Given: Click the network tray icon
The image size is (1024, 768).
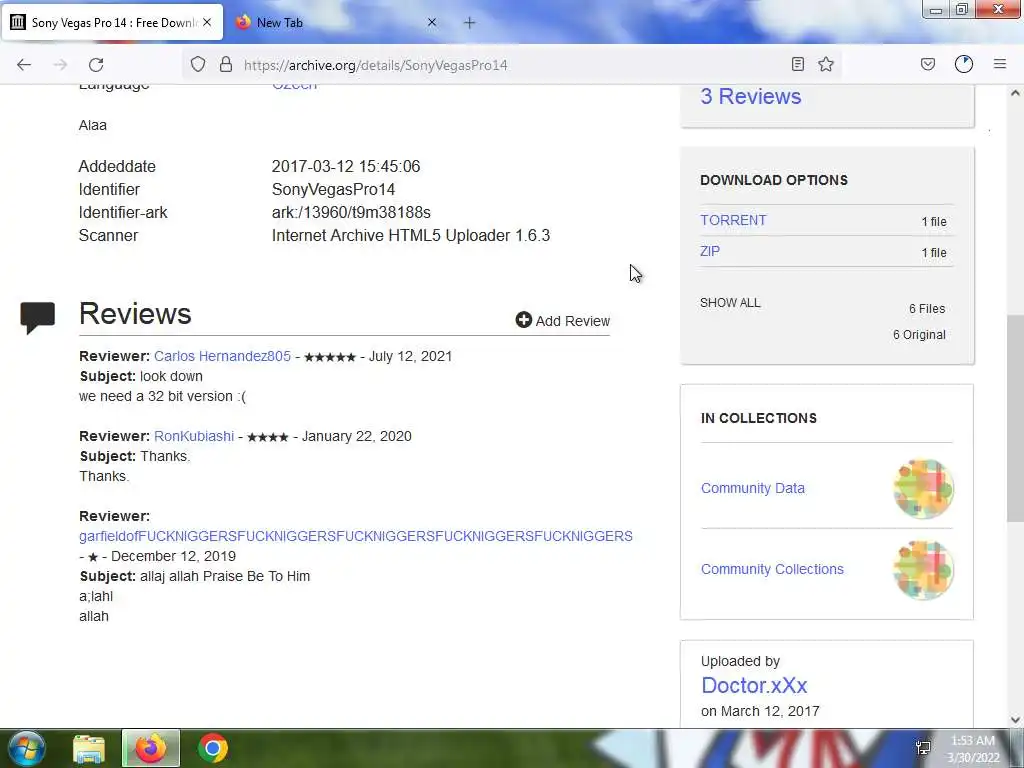Looking at the screenshot, I should [923, 748].
